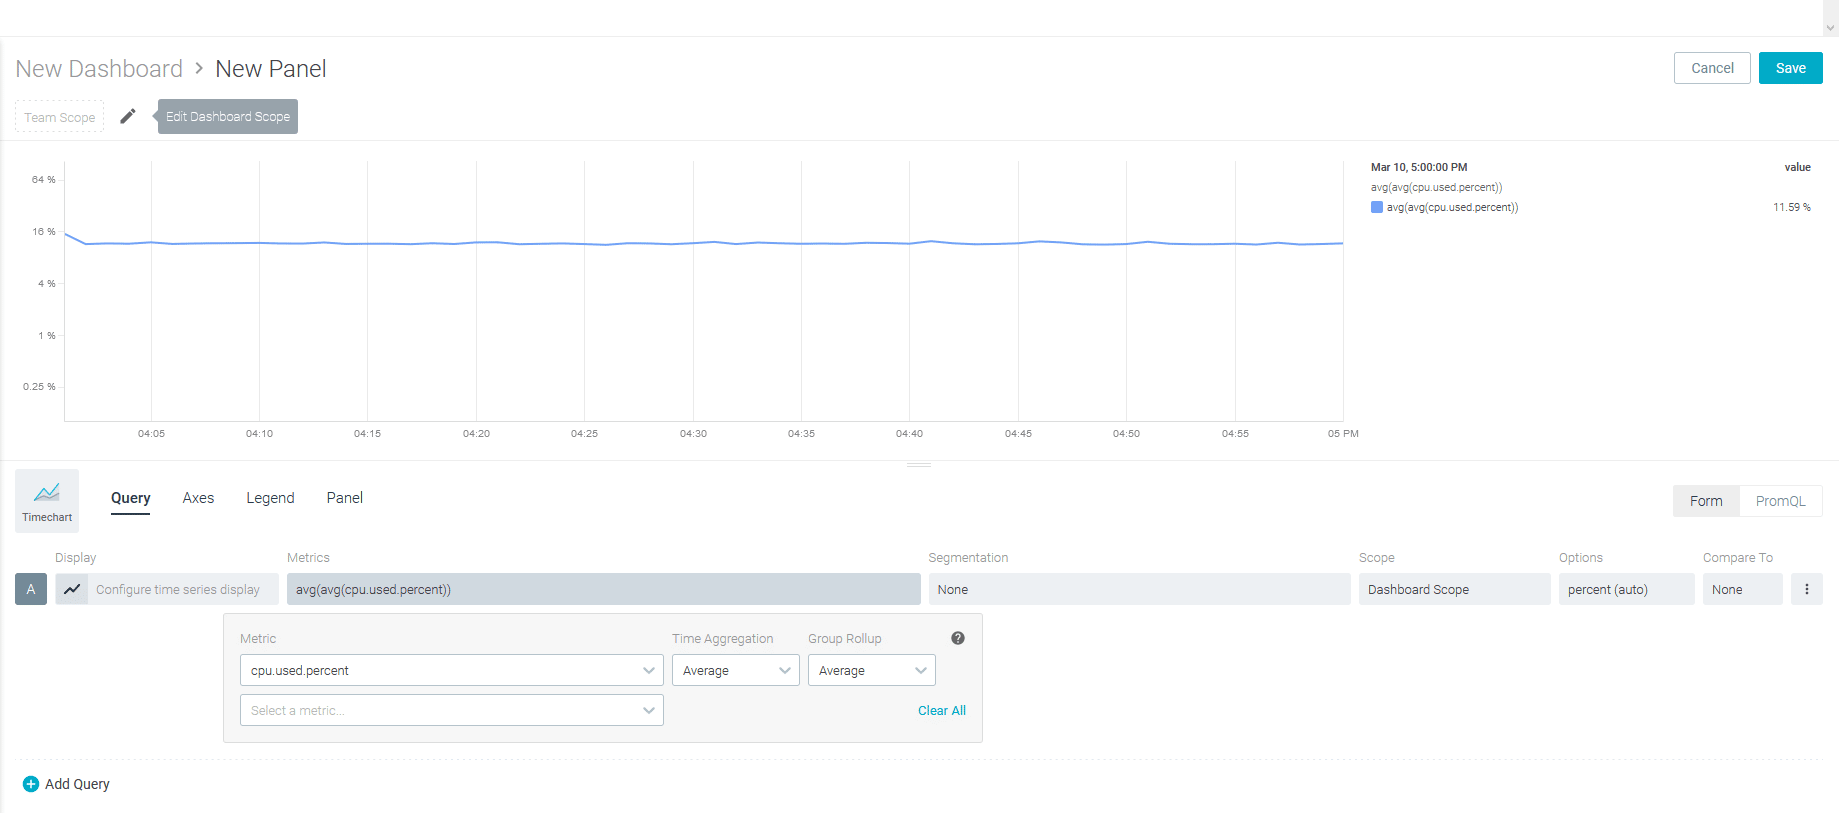The height and width of the screenshot is (813, 1839).
Task: Click the plus icon beside Add Query
Action: tap(30, 784)
